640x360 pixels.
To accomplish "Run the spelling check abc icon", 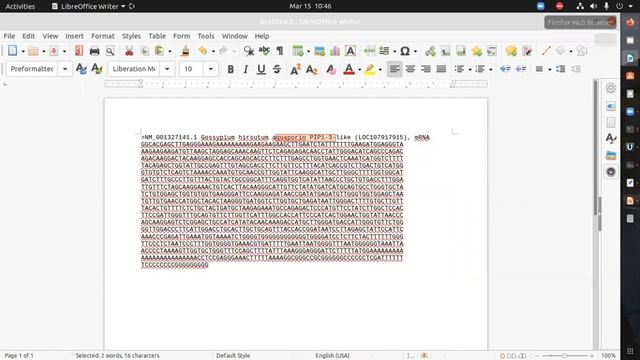I will pyautogui.click(x=264, y=51).
